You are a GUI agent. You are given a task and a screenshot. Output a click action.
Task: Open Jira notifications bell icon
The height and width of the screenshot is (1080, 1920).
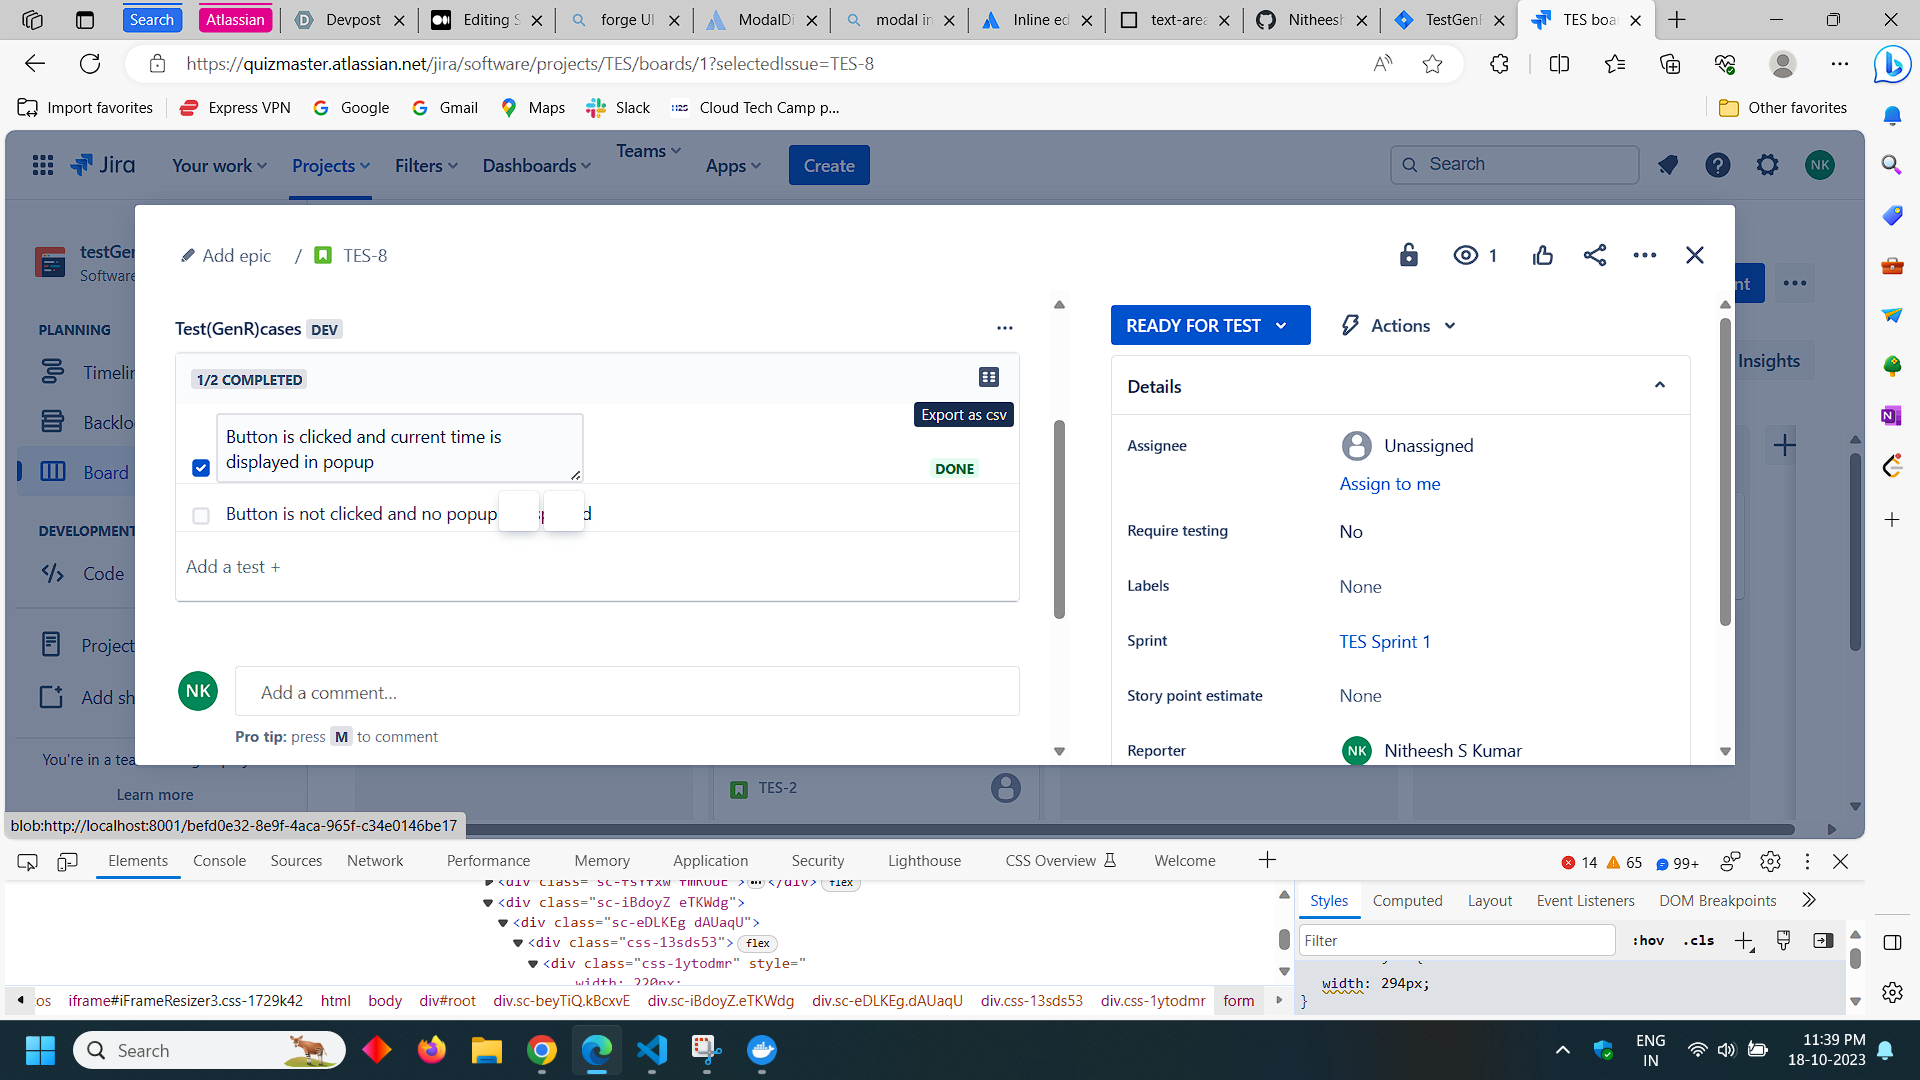1667,165
